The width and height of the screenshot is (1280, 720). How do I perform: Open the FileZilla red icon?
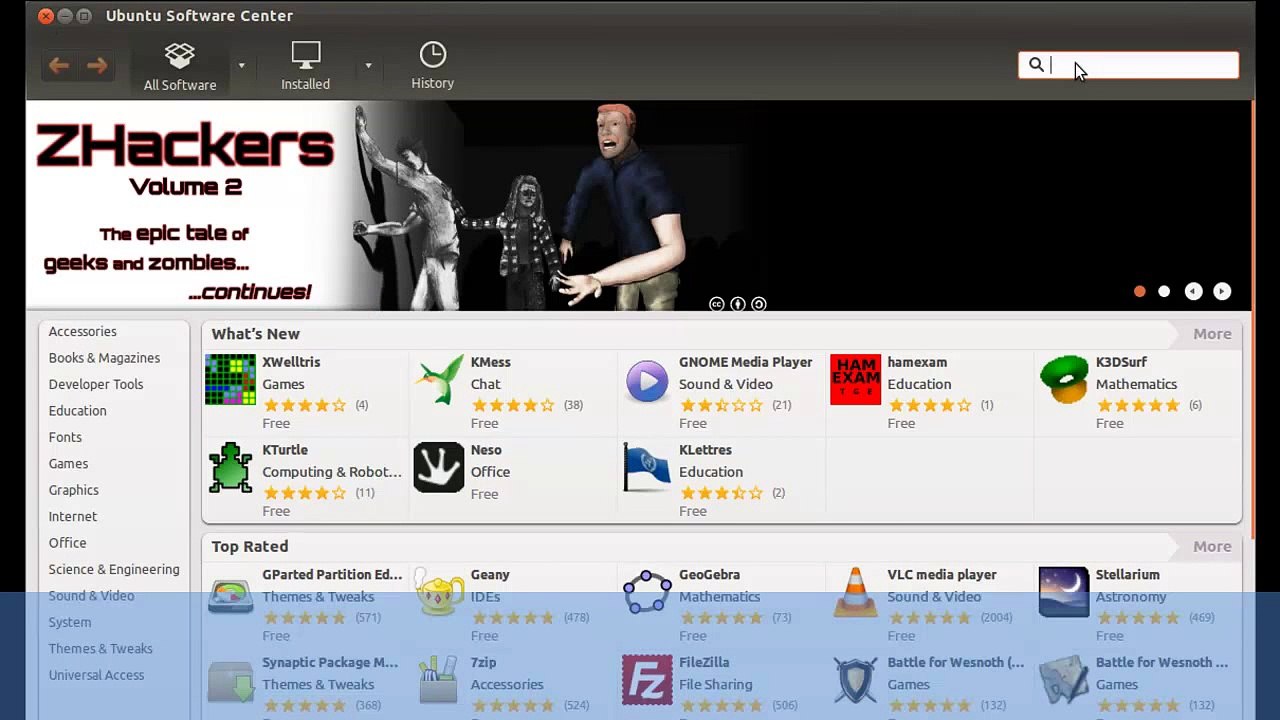[647, 681]
